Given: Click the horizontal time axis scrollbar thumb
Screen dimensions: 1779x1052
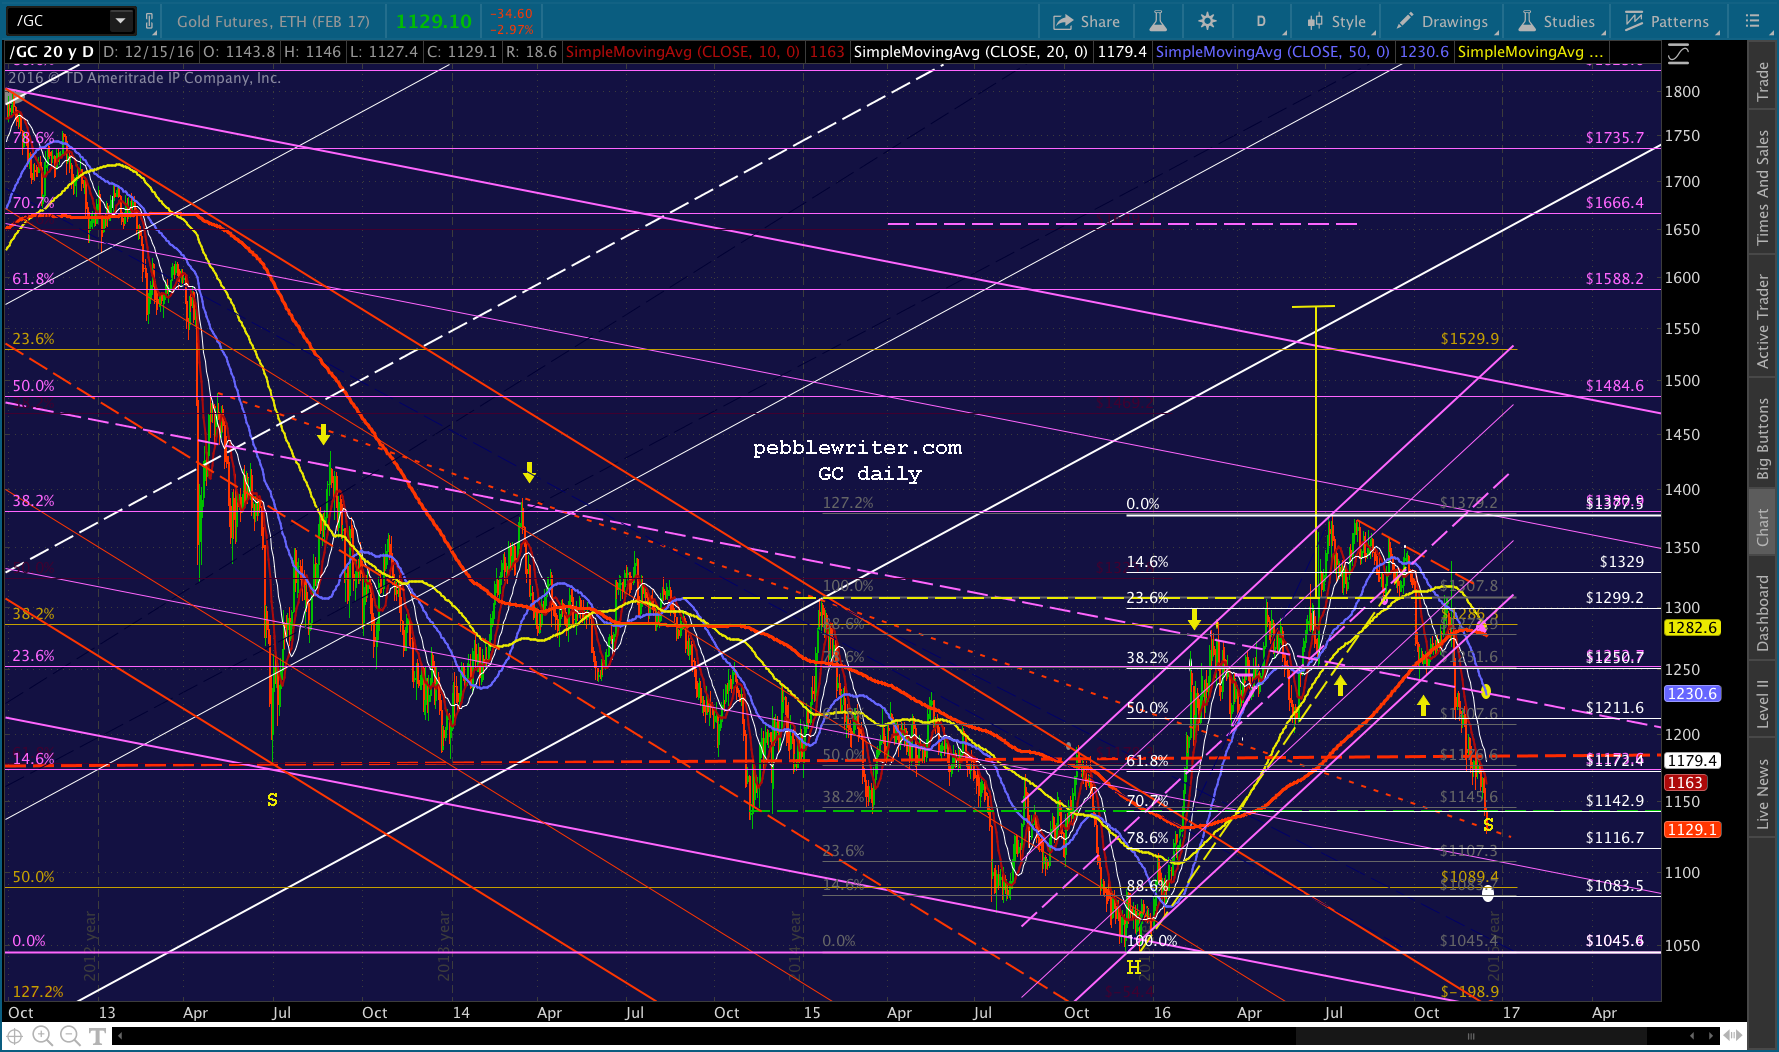Looking at the screenshot, I should point(1471,1036).
